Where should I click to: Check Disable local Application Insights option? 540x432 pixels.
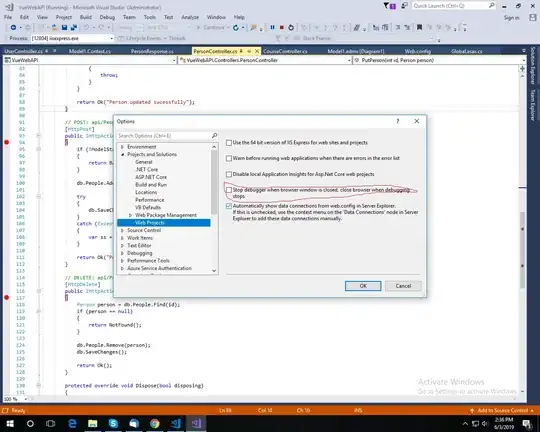(229, 174)
